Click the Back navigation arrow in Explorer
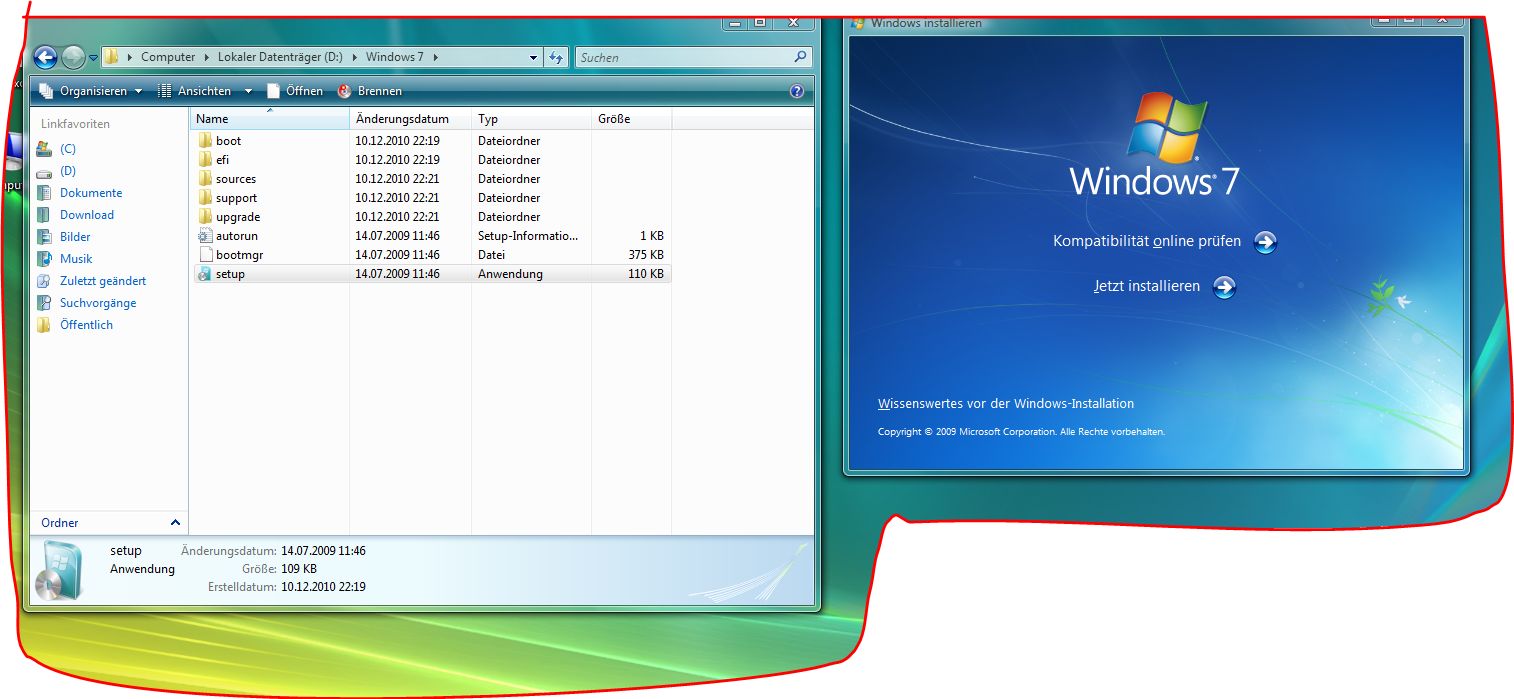The image size is (1514, 699). [46, 57]
